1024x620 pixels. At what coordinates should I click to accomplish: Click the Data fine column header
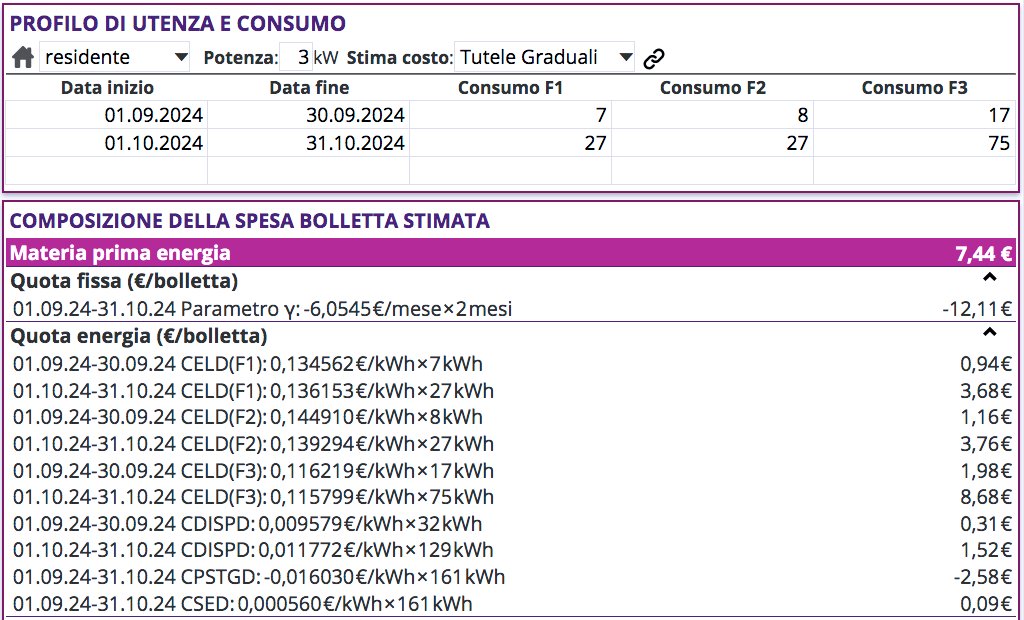pos(309,88)
